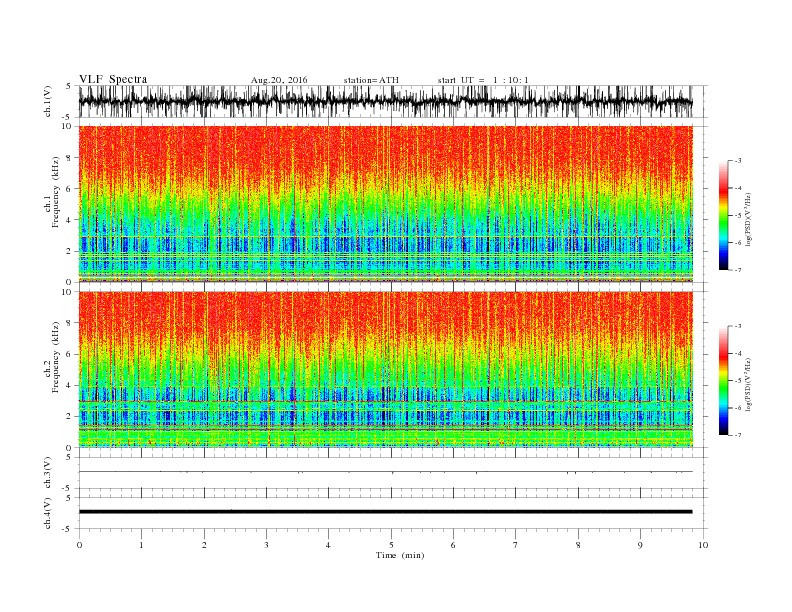The width and height of the screenshot is (792, 612).
Task: Click the bottom time axis tick label "4"
Action: tap(328, 545)
